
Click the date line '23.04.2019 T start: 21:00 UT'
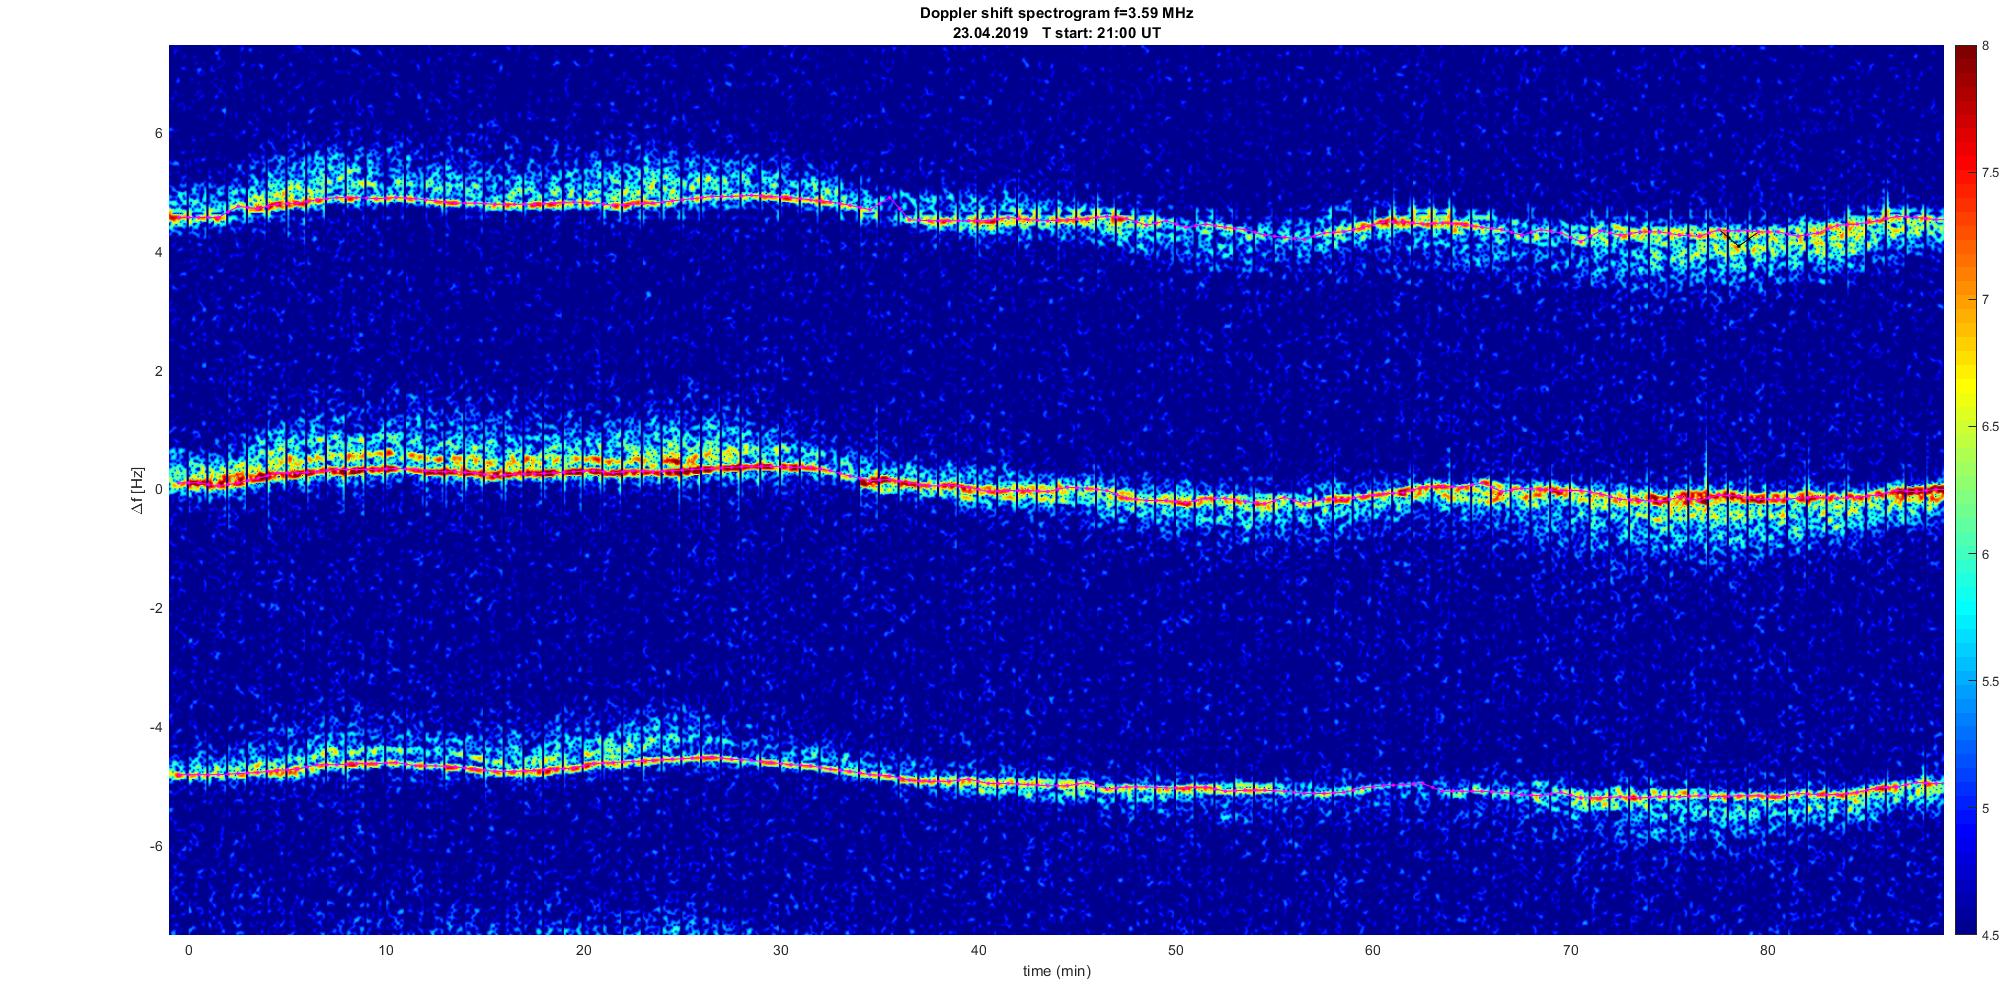[x=1056, y=32]
